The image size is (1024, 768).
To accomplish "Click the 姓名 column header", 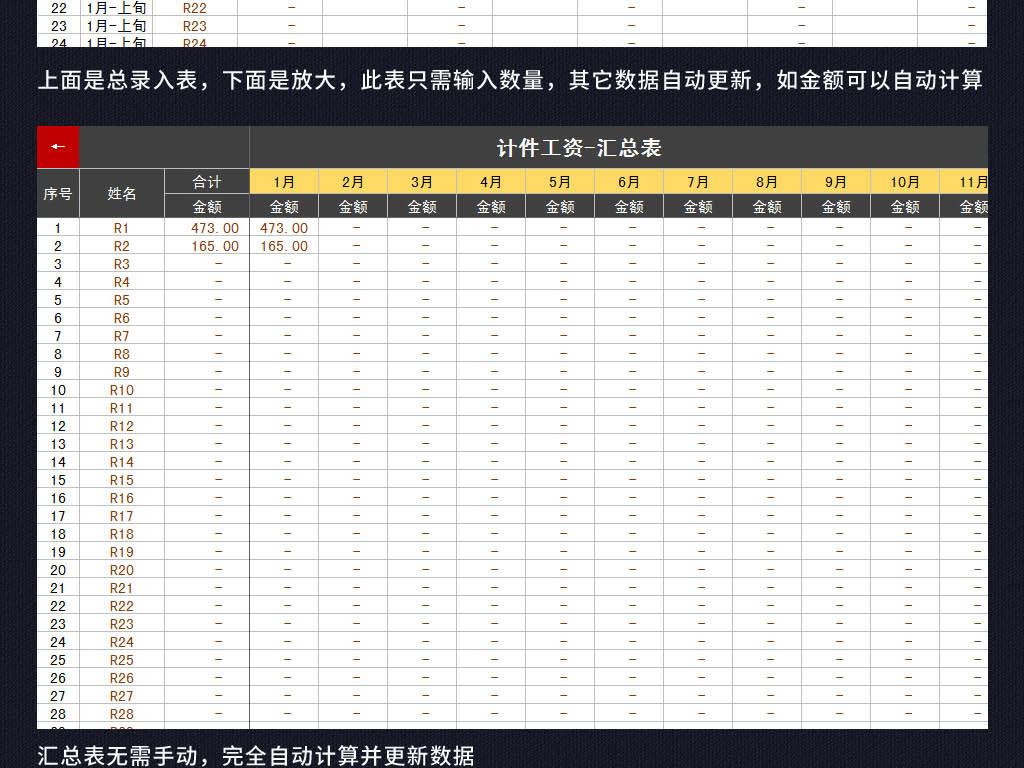I will 121,193.
